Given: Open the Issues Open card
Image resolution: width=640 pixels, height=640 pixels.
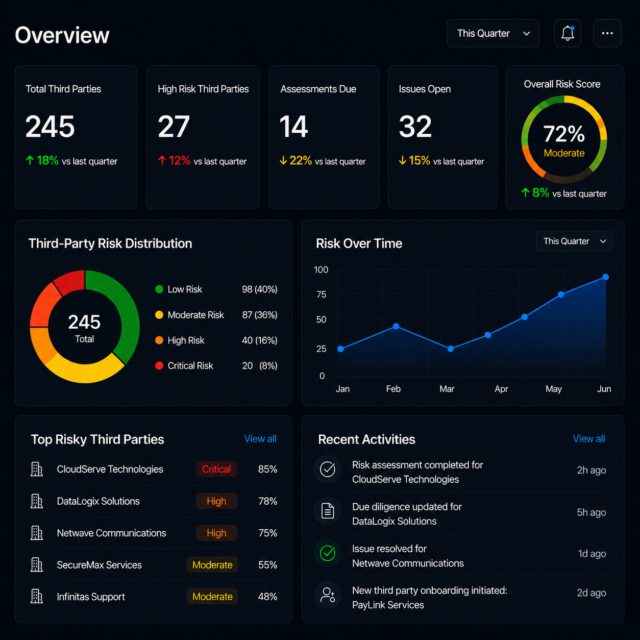Looking at the screenshot, I should point(442,137).
